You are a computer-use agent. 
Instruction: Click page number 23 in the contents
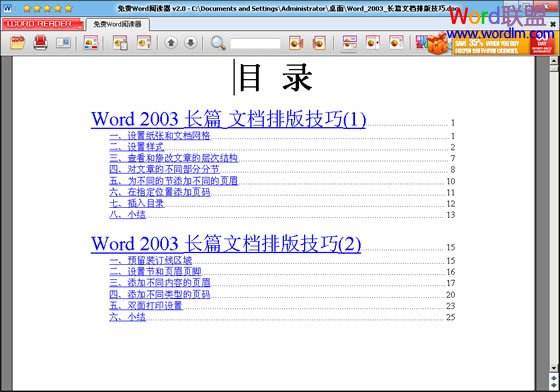pos(451,306)
